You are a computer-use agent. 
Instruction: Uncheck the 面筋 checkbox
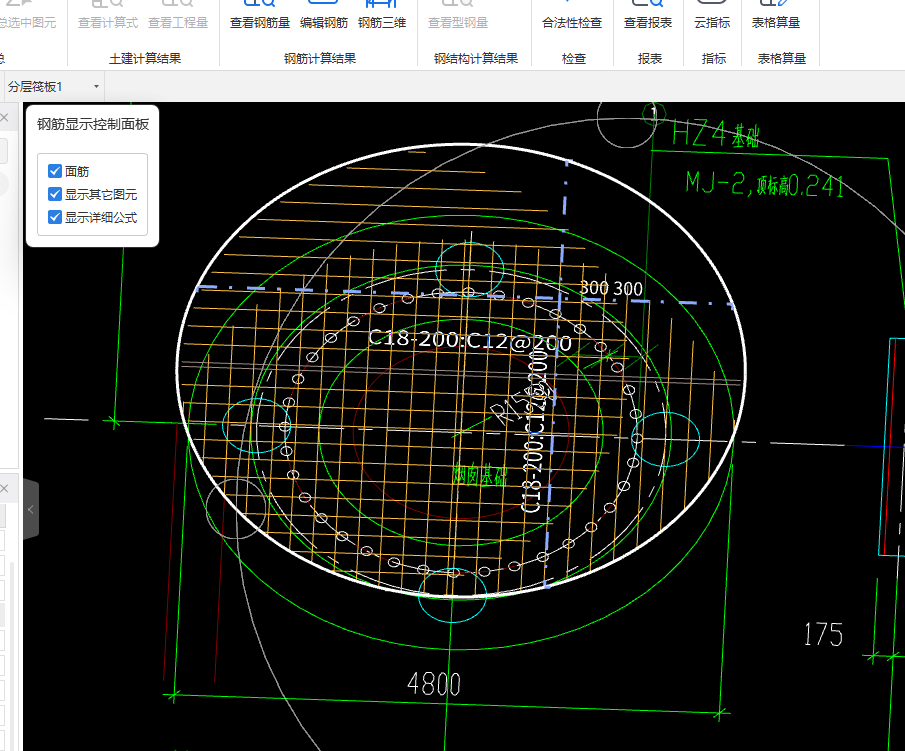tap(55, 171)
